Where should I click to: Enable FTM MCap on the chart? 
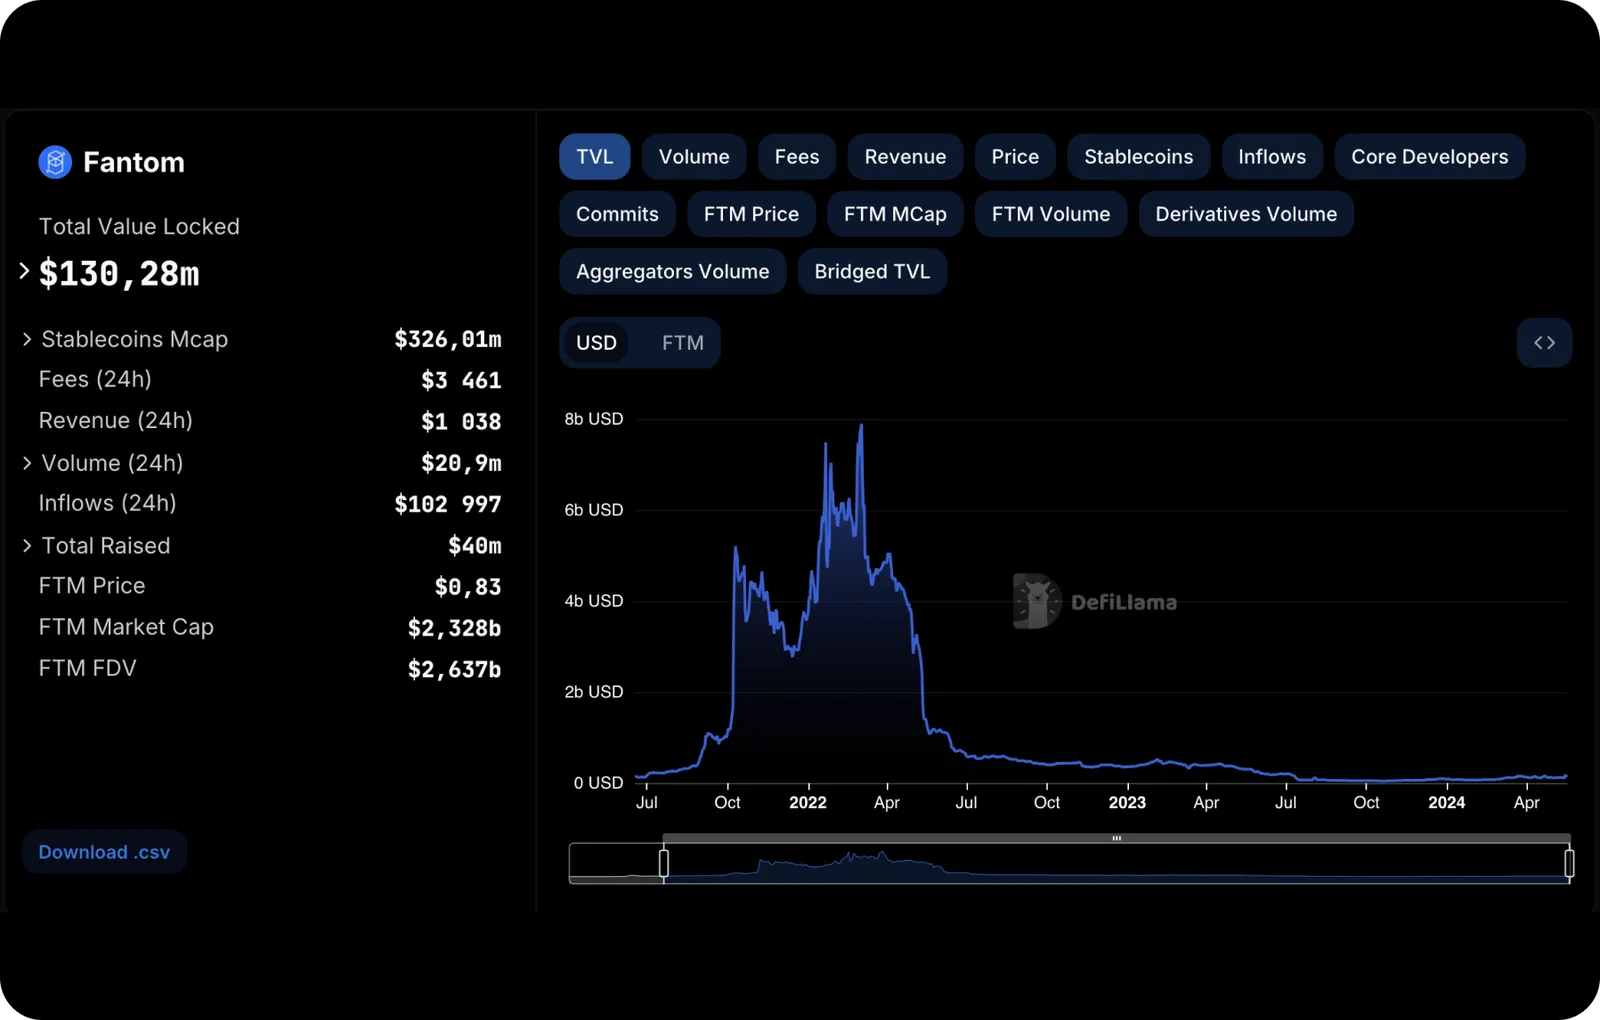(x=895, y=214)
